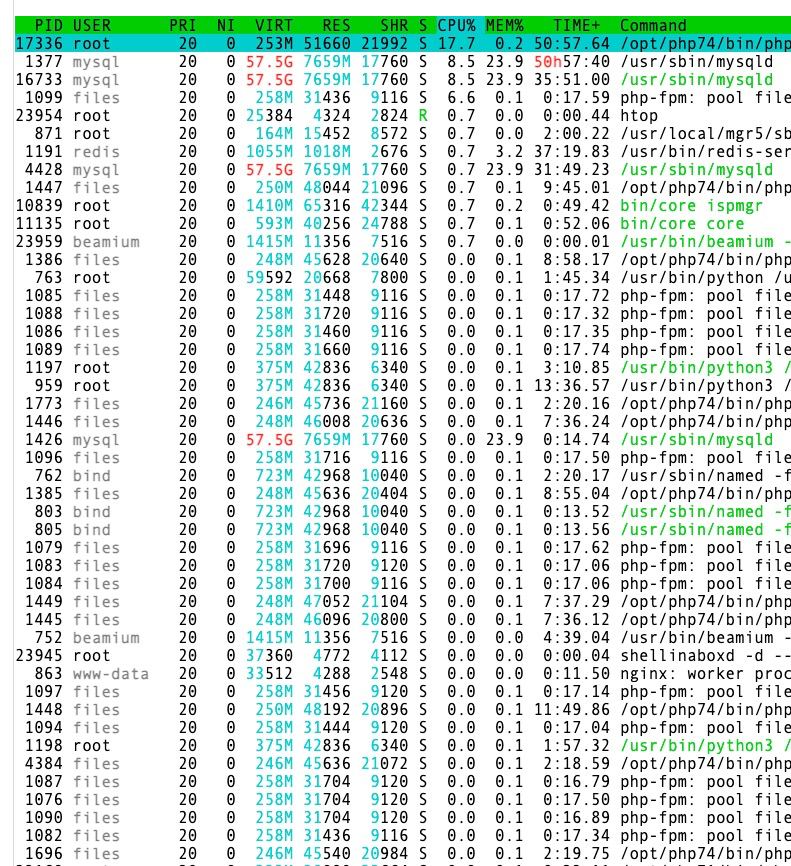Screen dimensions: 791x866
Task: Select python3 thread with PID 1197
Action: pyautogui.click(x=403, y=367)
